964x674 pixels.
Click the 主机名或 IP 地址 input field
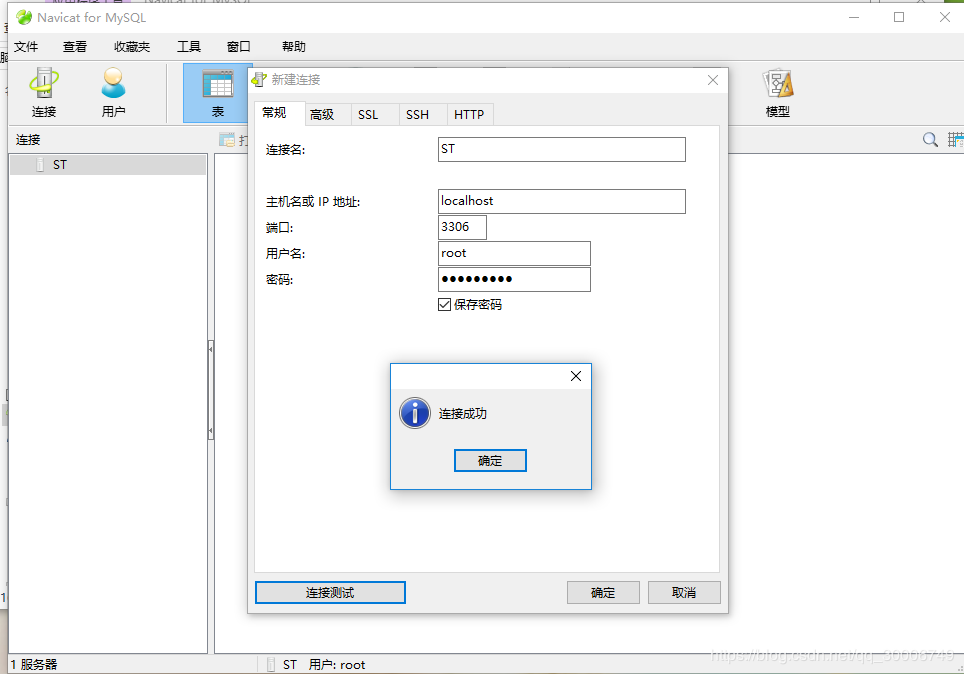[x=561, y=201]
